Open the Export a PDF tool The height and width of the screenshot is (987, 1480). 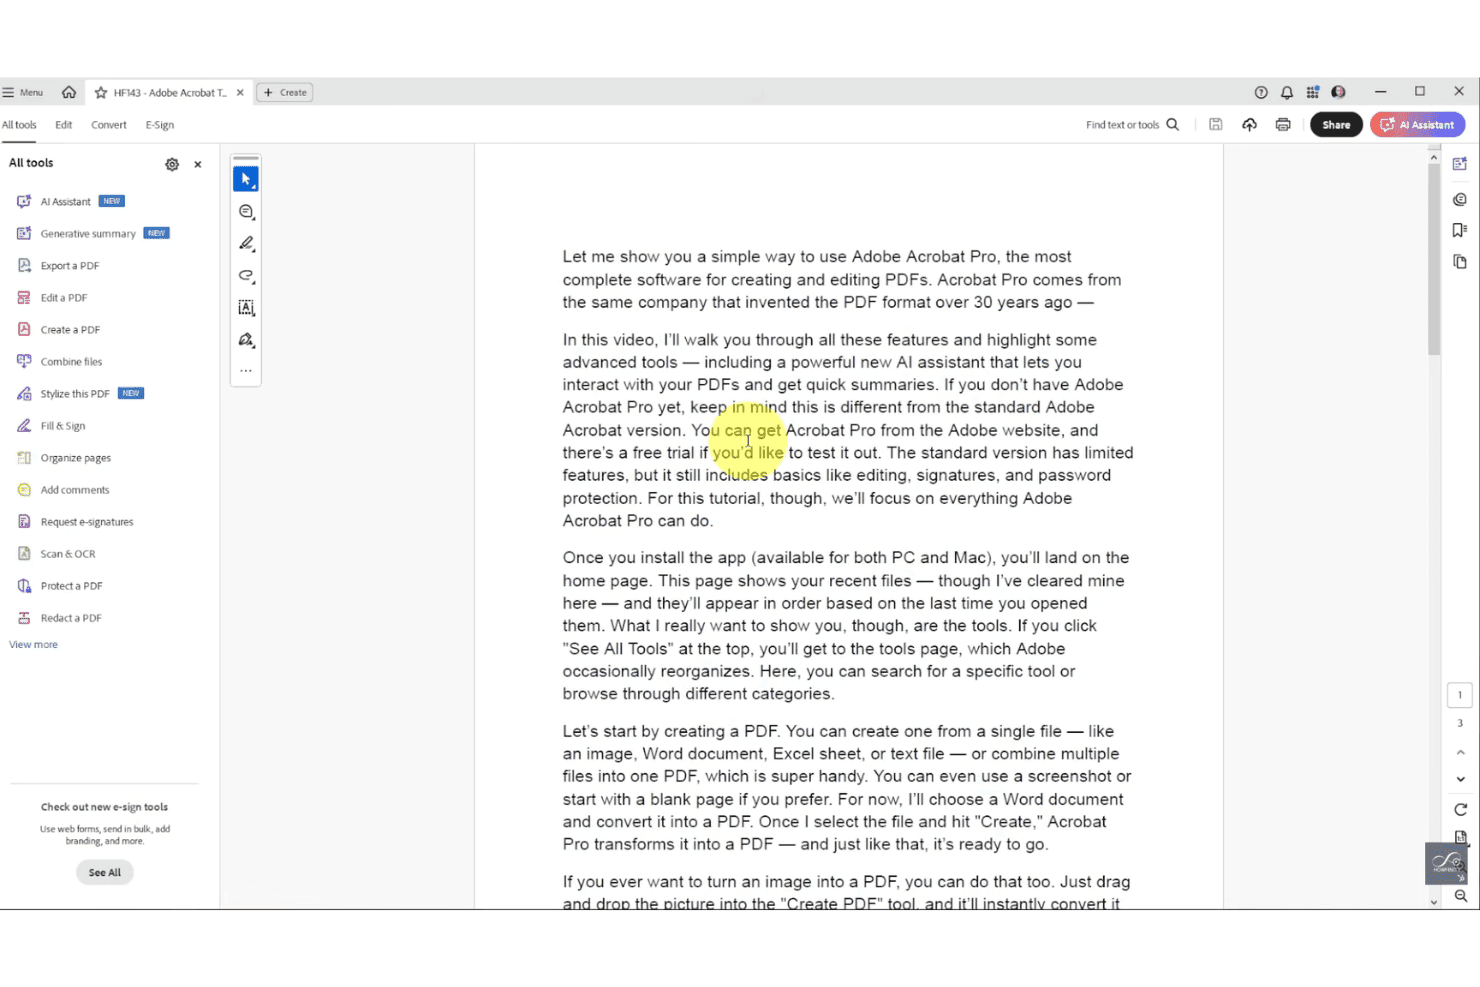[x=70, y=266]
